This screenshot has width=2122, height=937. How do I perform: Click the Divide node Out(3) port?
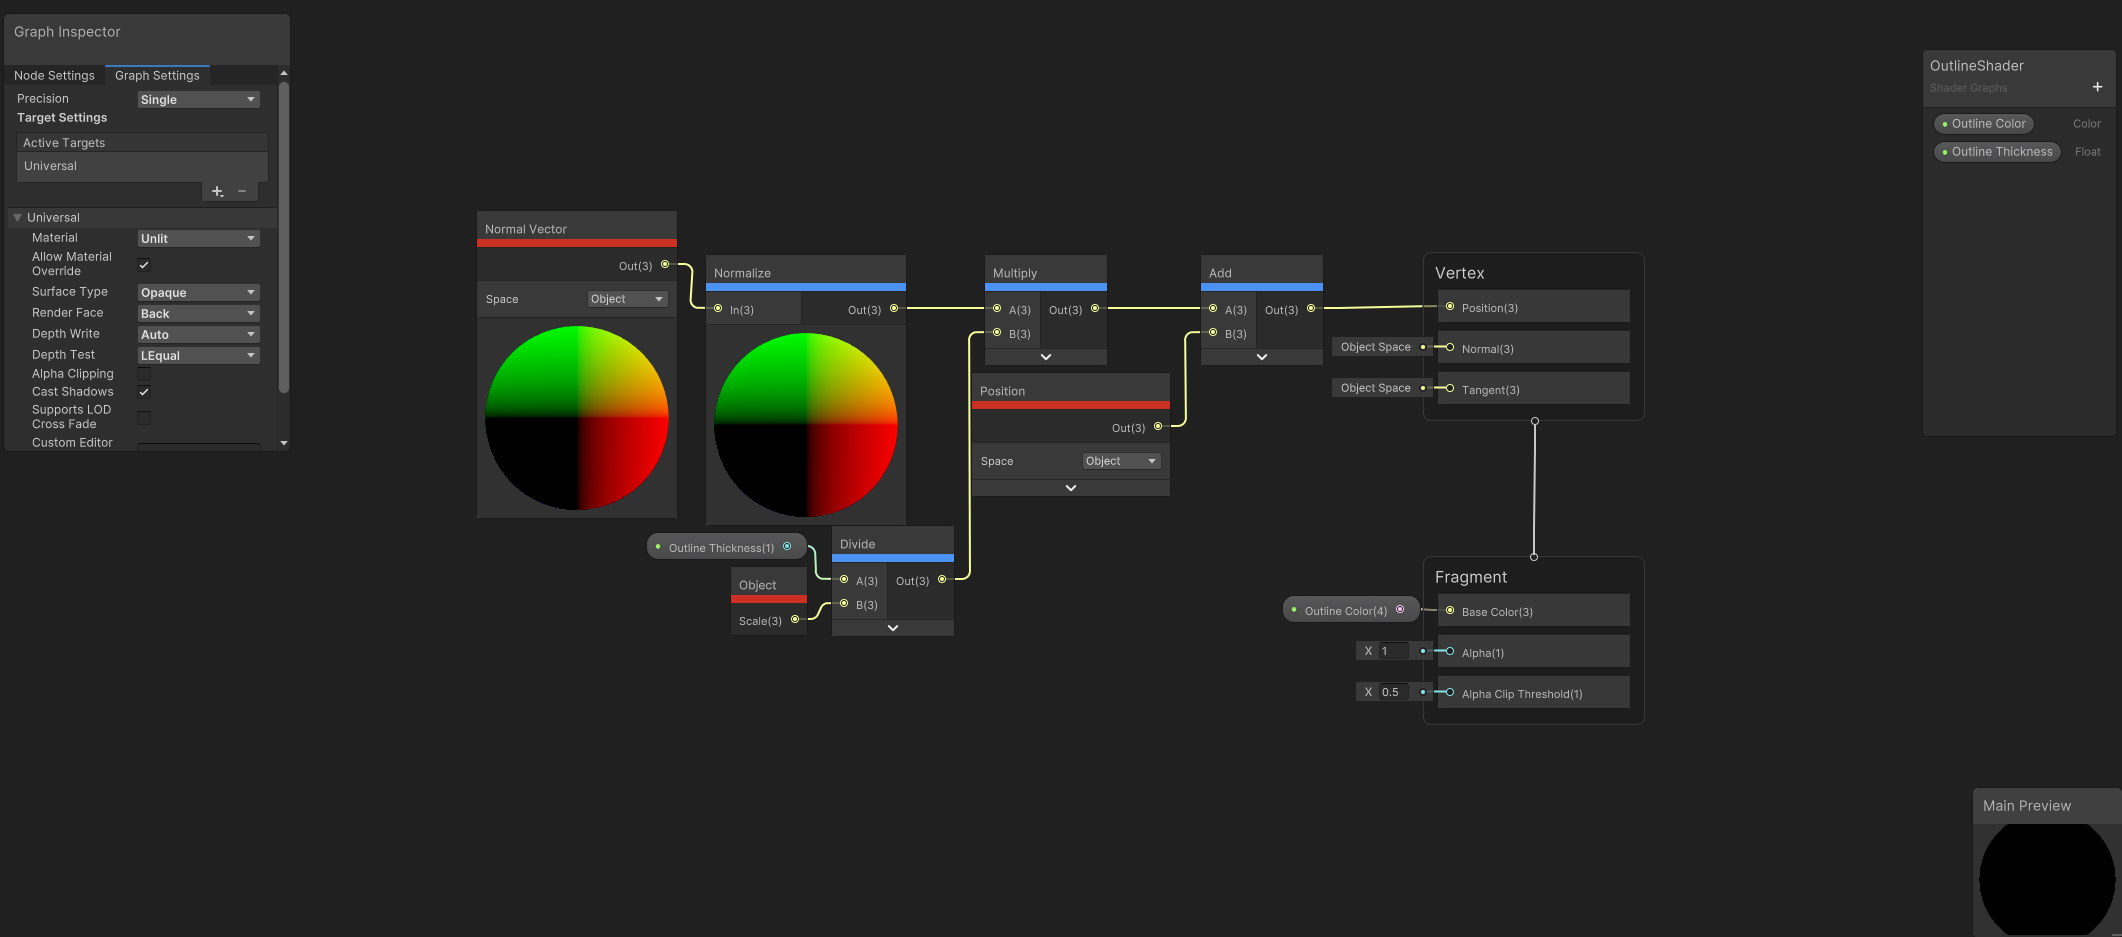click(942, 580)
